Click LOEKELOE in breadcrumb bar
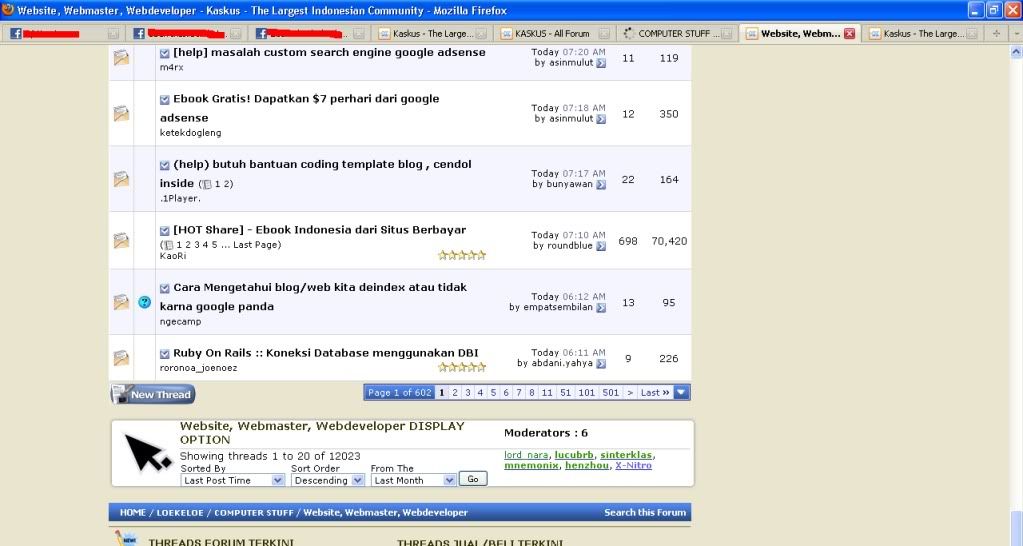Image resolution: width=1023 pixels, height=546 pixels. tap(180, 512)
